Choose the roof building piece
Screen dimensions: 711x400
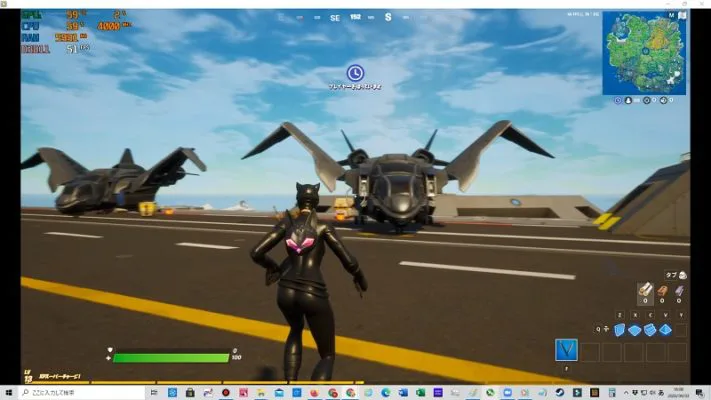click(665, 330)
